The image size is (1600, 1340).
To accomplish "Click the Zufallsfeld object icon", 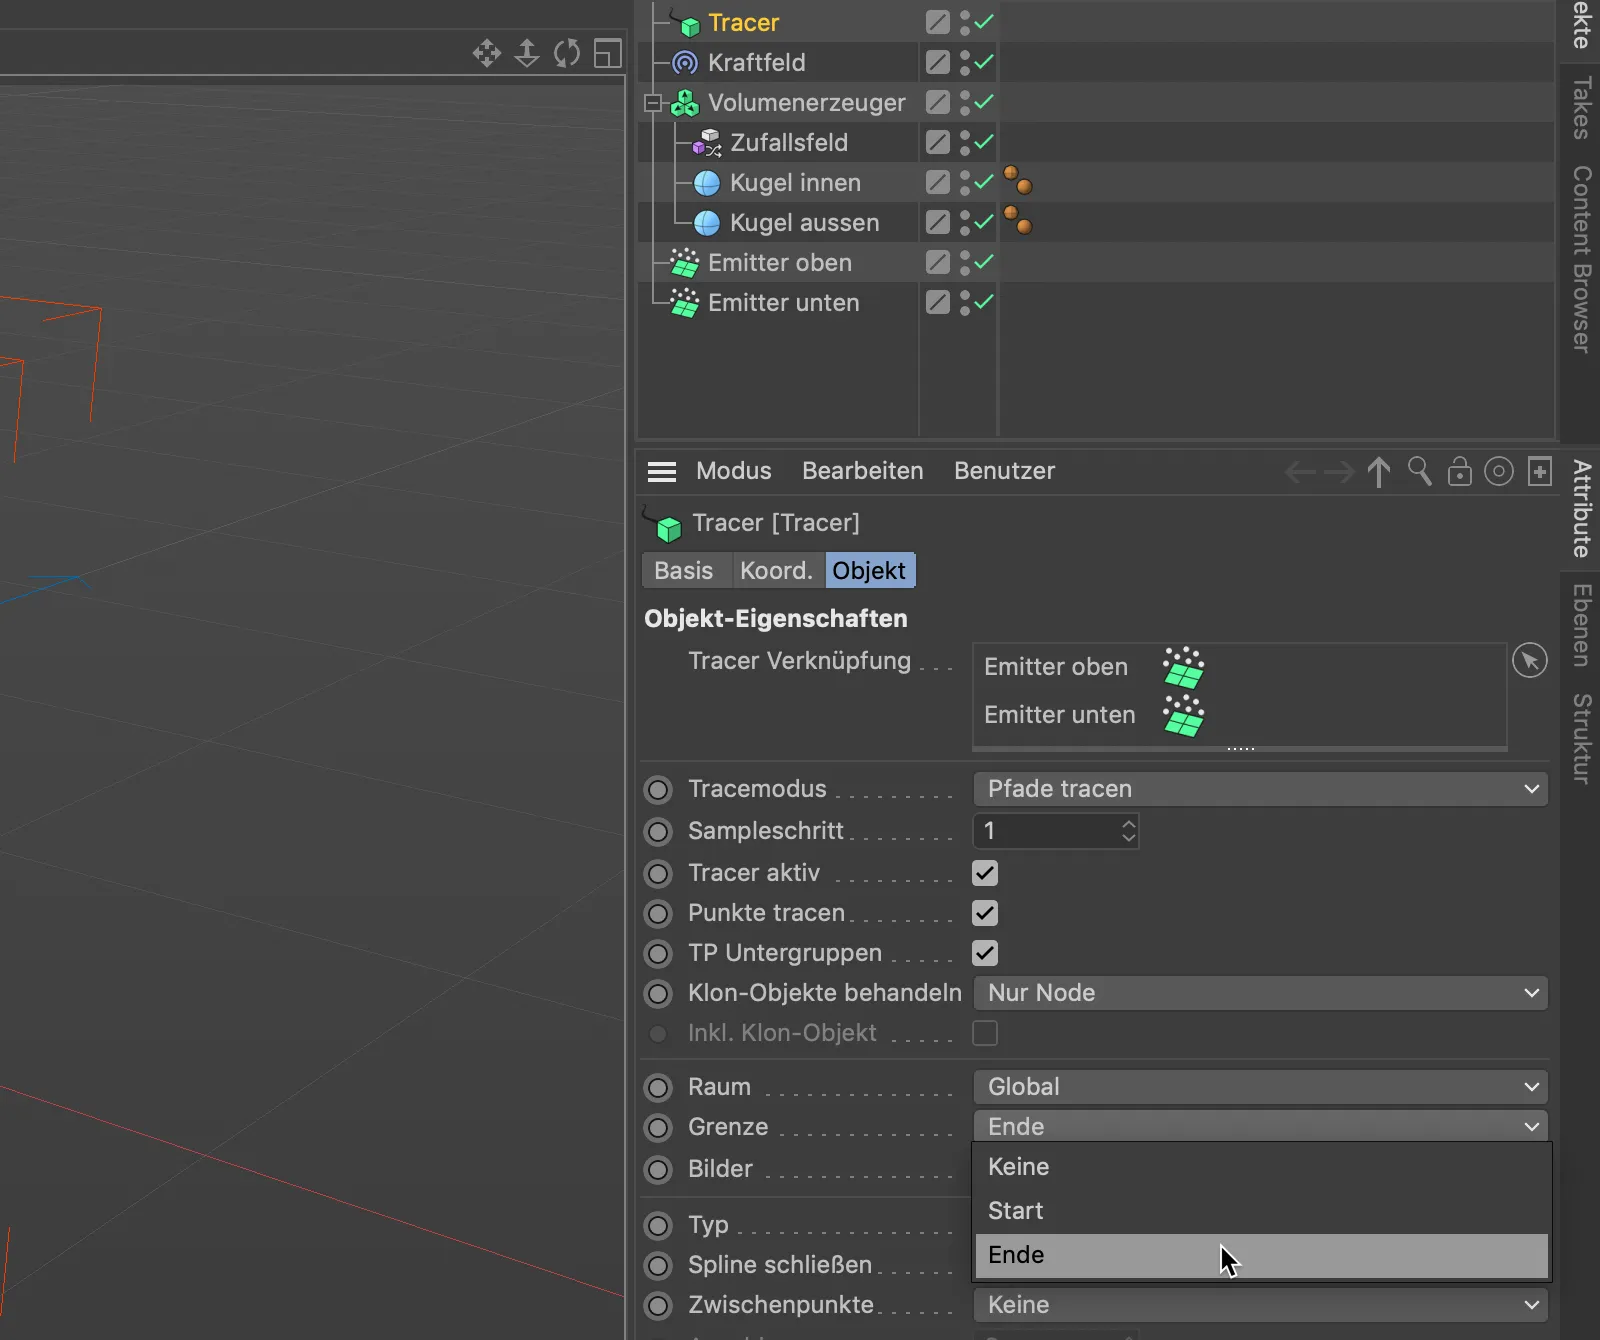I will click(x=707, y=143).
